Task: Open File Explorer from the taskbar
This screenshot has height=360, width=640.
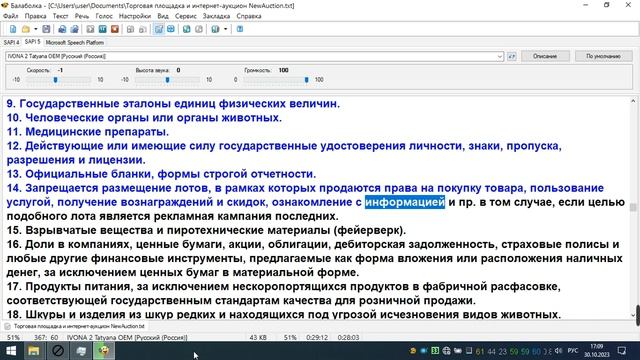Action: coord(34,351)
